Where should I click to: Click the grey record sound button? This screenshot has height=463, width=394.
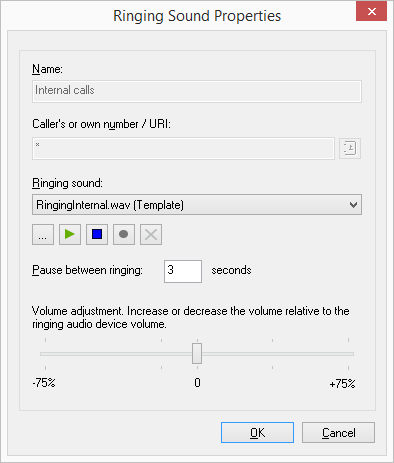(124, 235)
